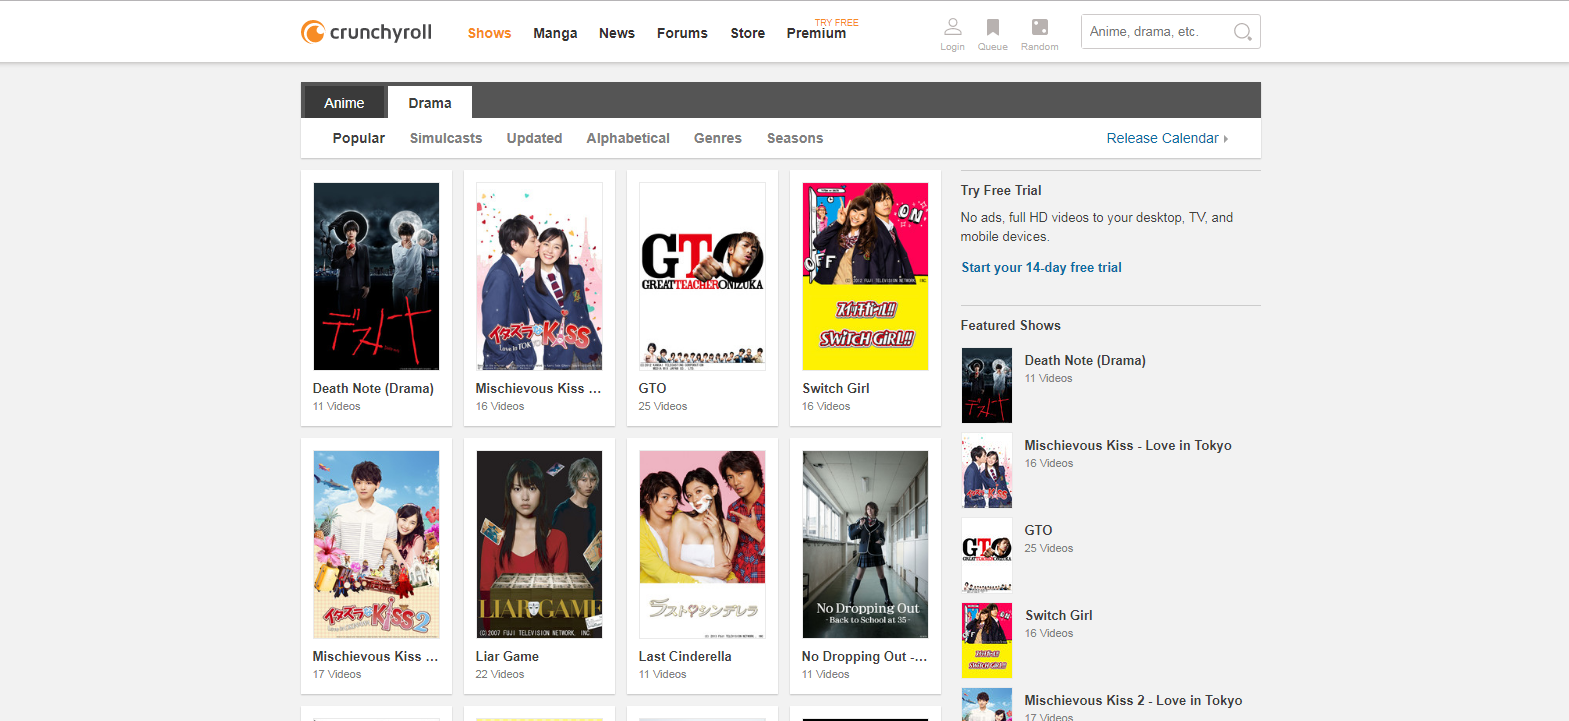Open the Last Cinderella poster
This screenshot has height=721, width=1569.
coord(702,544)
